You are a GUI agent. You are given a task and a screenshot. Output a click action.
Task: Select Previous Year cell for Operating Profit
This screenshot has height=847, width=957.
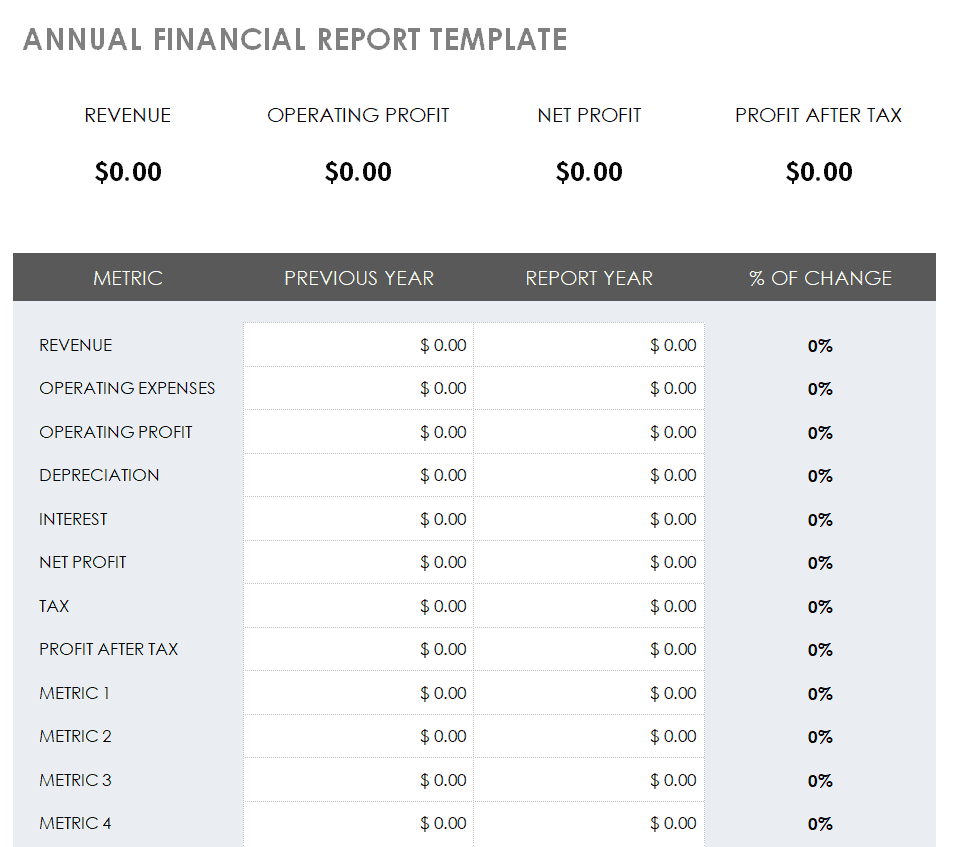(359, 432)
